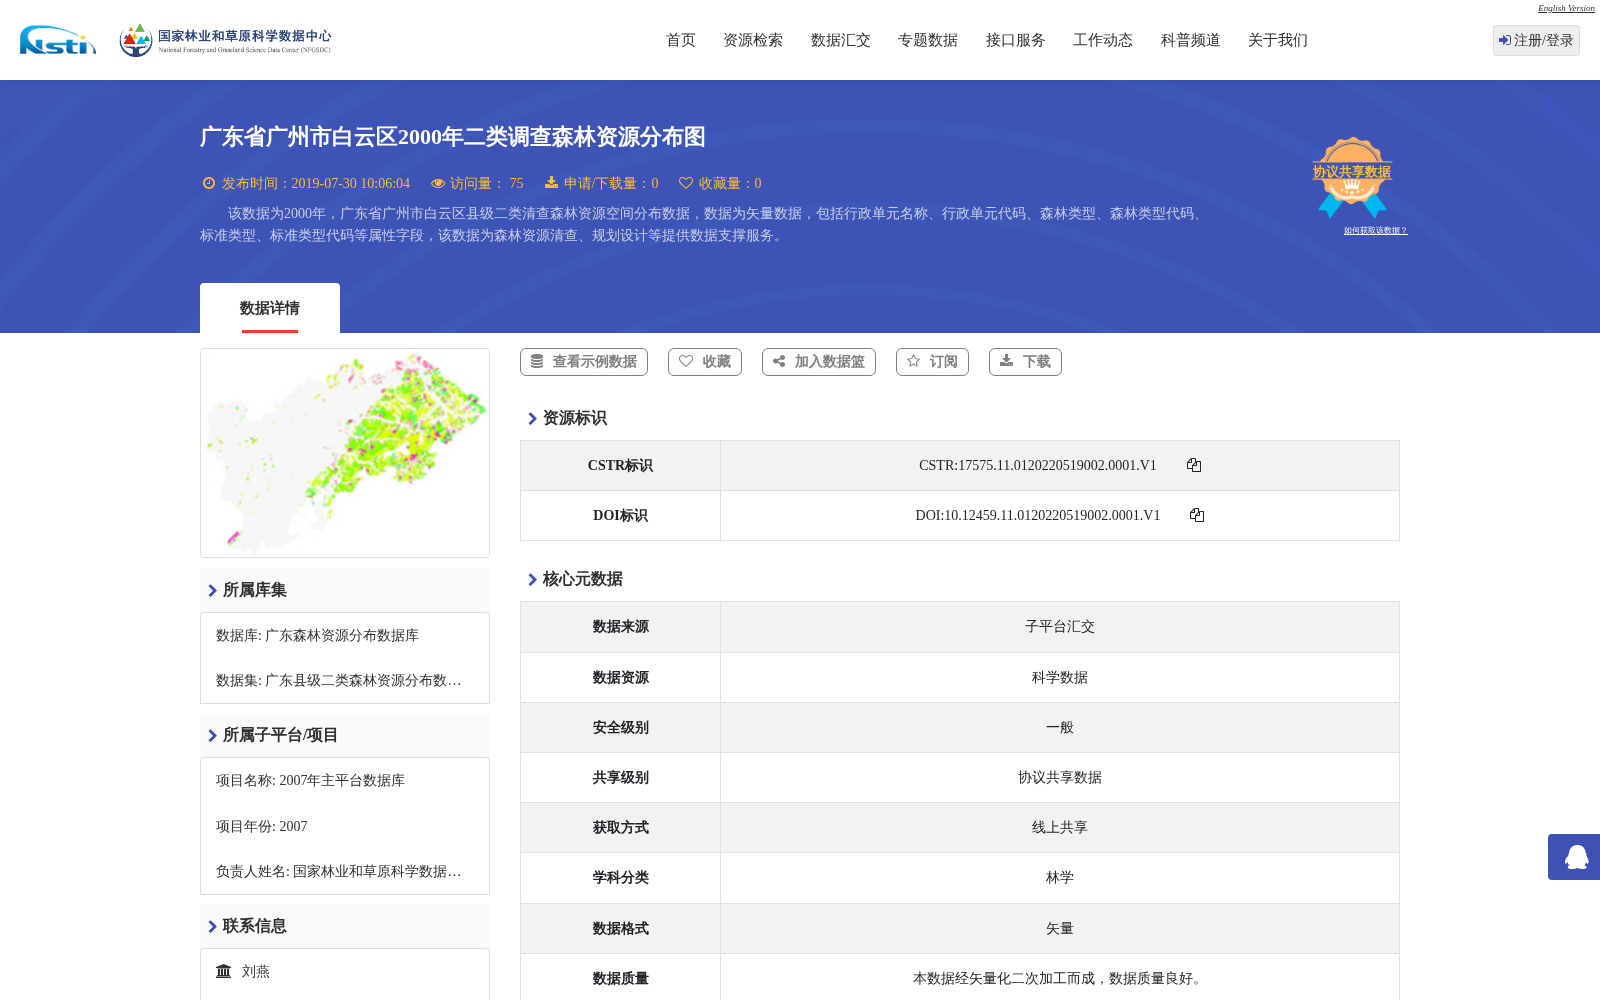Open the QQ customer service chat icon
Viewport: 1600px width, 1000px height.
[x=1575, y=857]
